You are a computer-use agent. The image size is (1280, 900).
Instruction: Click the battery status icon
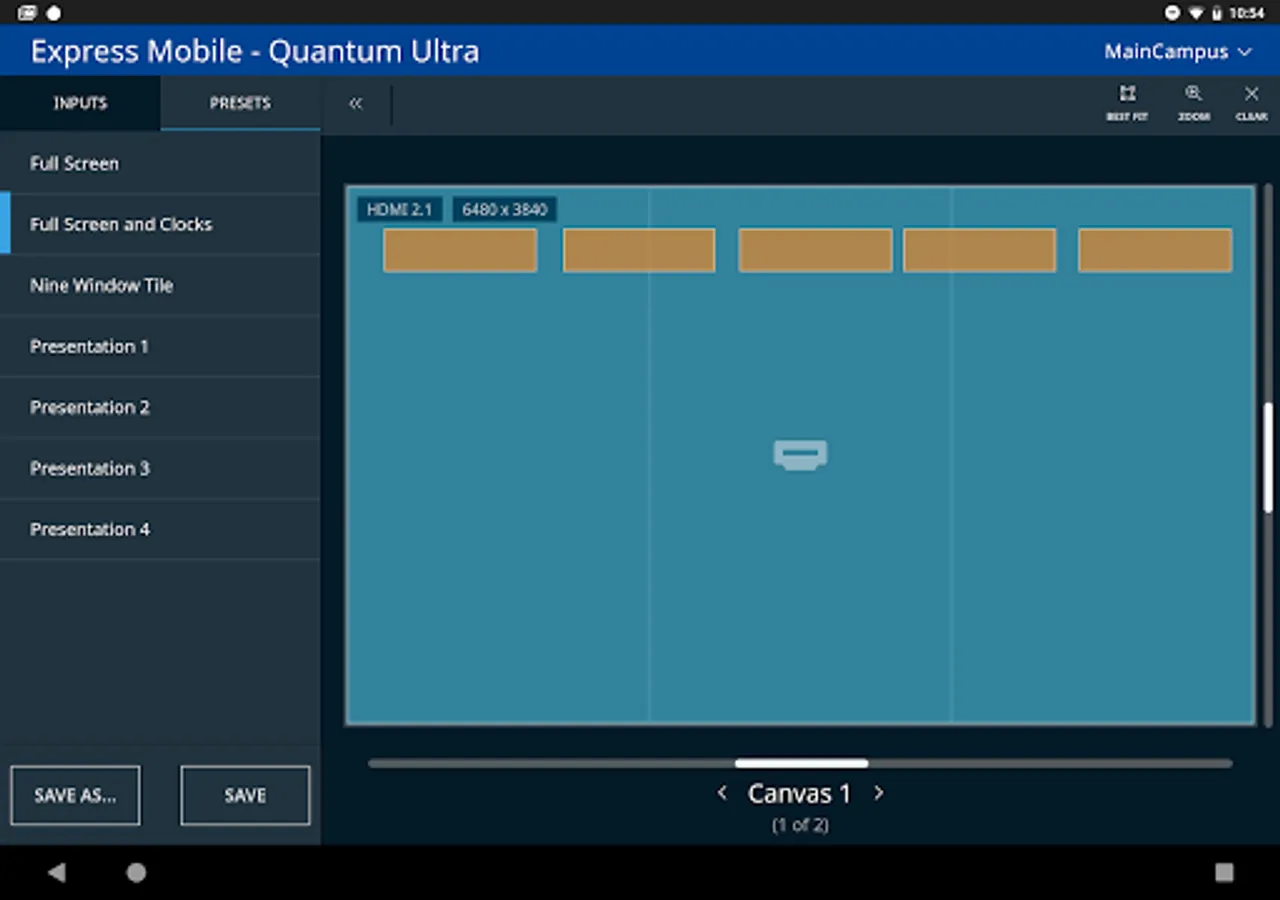[1217, 13]
